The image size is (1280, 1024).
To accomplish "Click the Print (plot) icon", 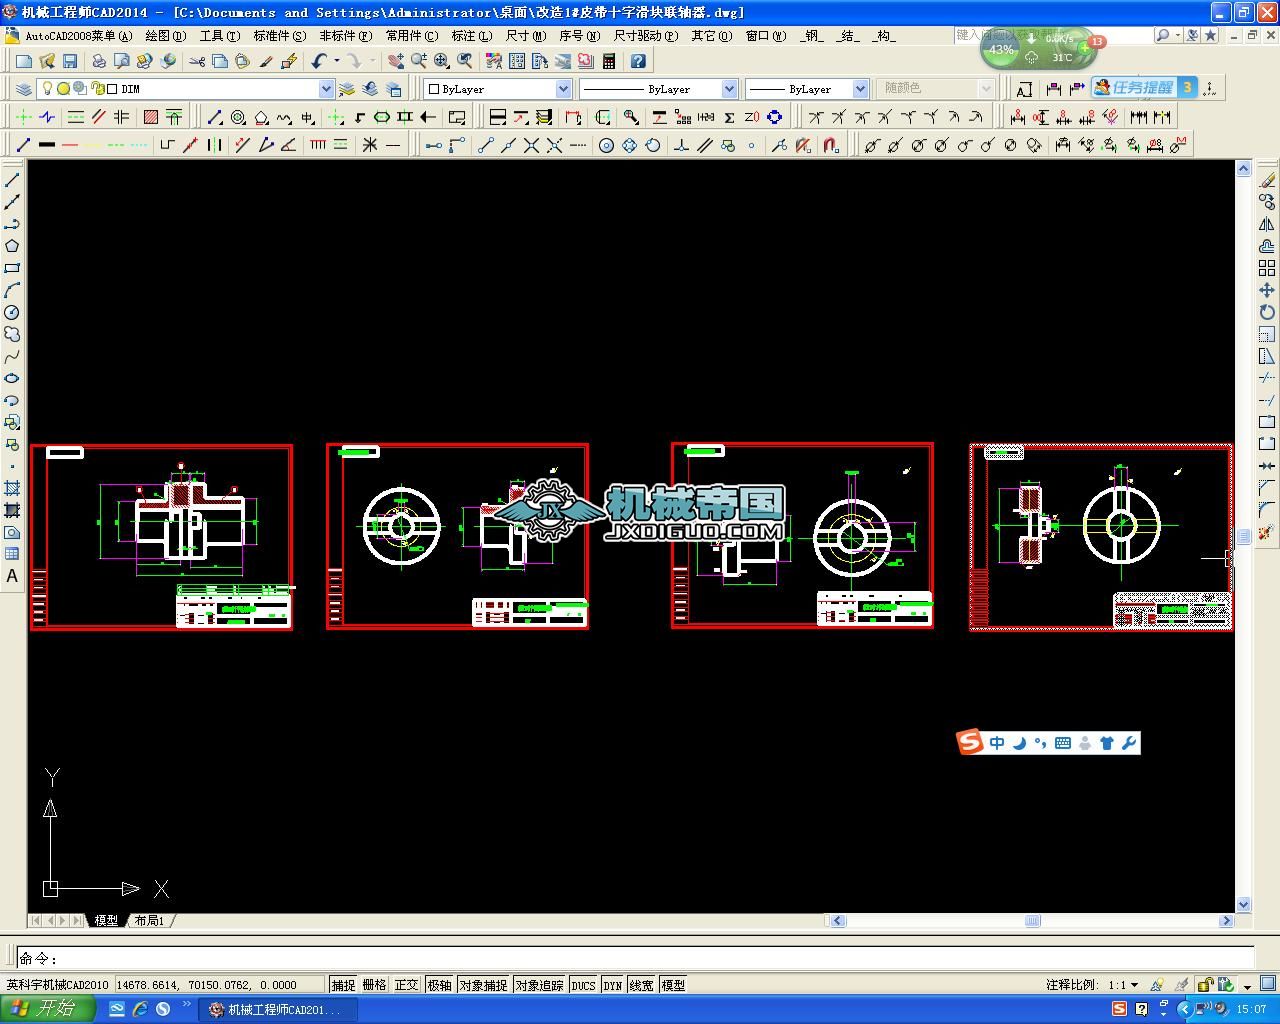I will (x=99, y=61).
